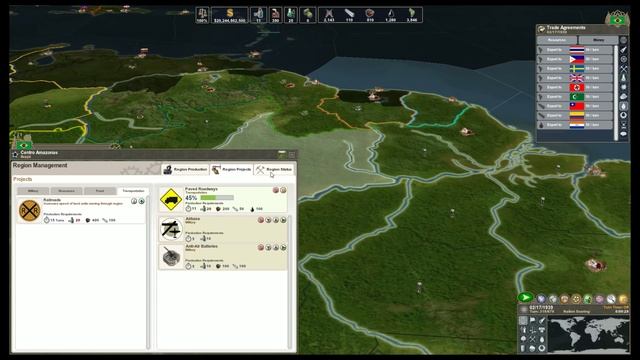Open the Region Production tab
This screenshot has height=360, width=640.
[x=186, y=169]
